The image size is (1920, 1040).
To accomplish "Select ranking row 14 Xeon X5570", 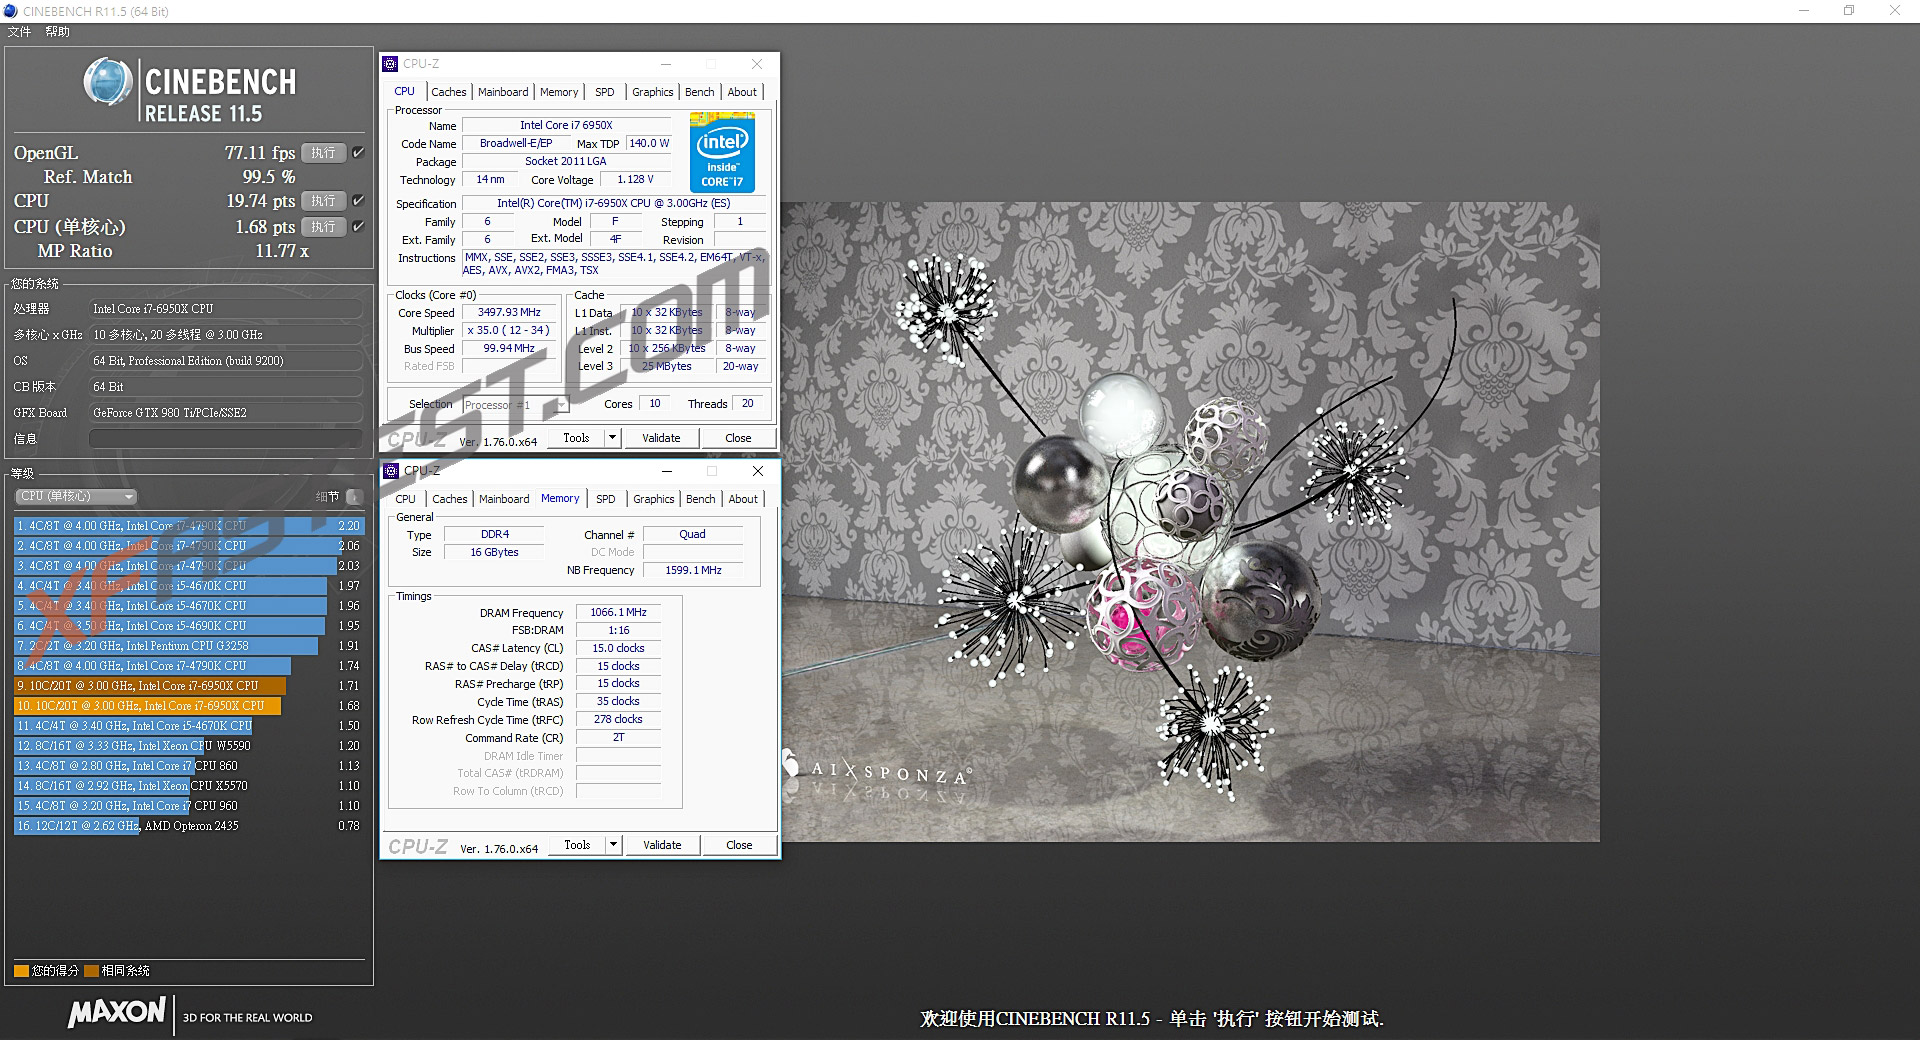I will point(189,786).
